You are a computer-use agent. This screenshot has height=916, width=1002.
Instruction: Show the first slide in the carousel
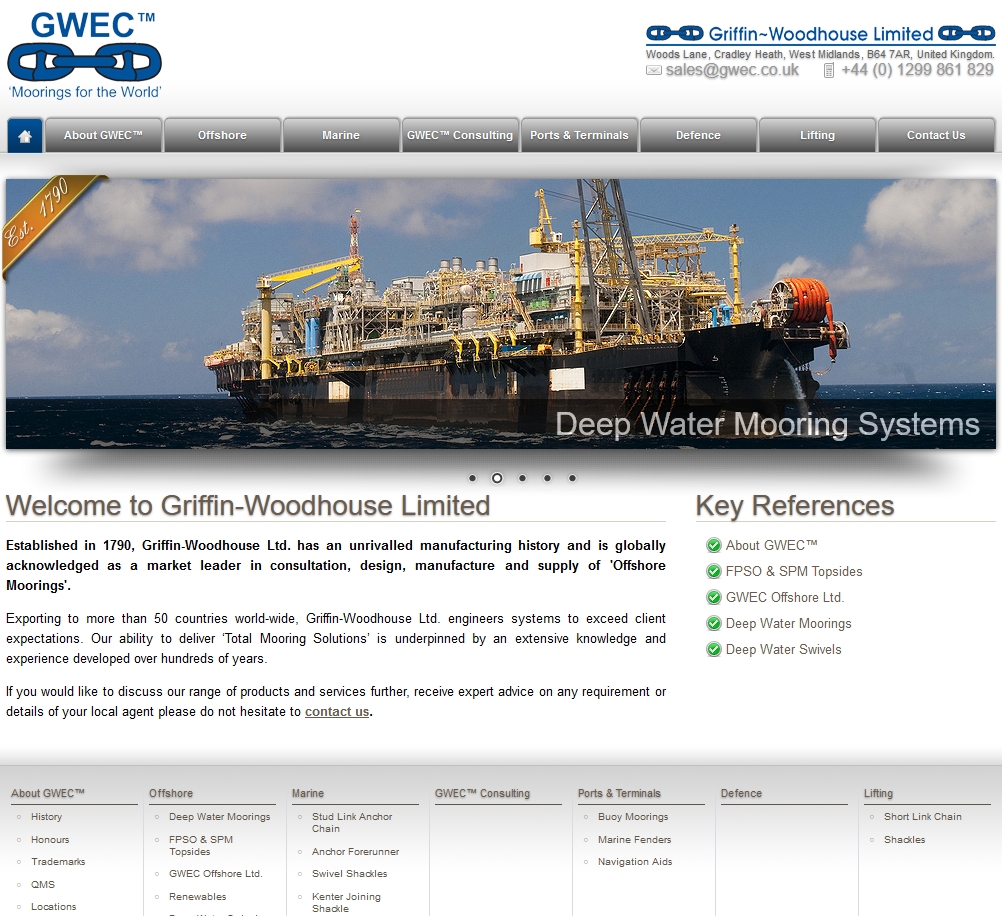coord(472,478)
